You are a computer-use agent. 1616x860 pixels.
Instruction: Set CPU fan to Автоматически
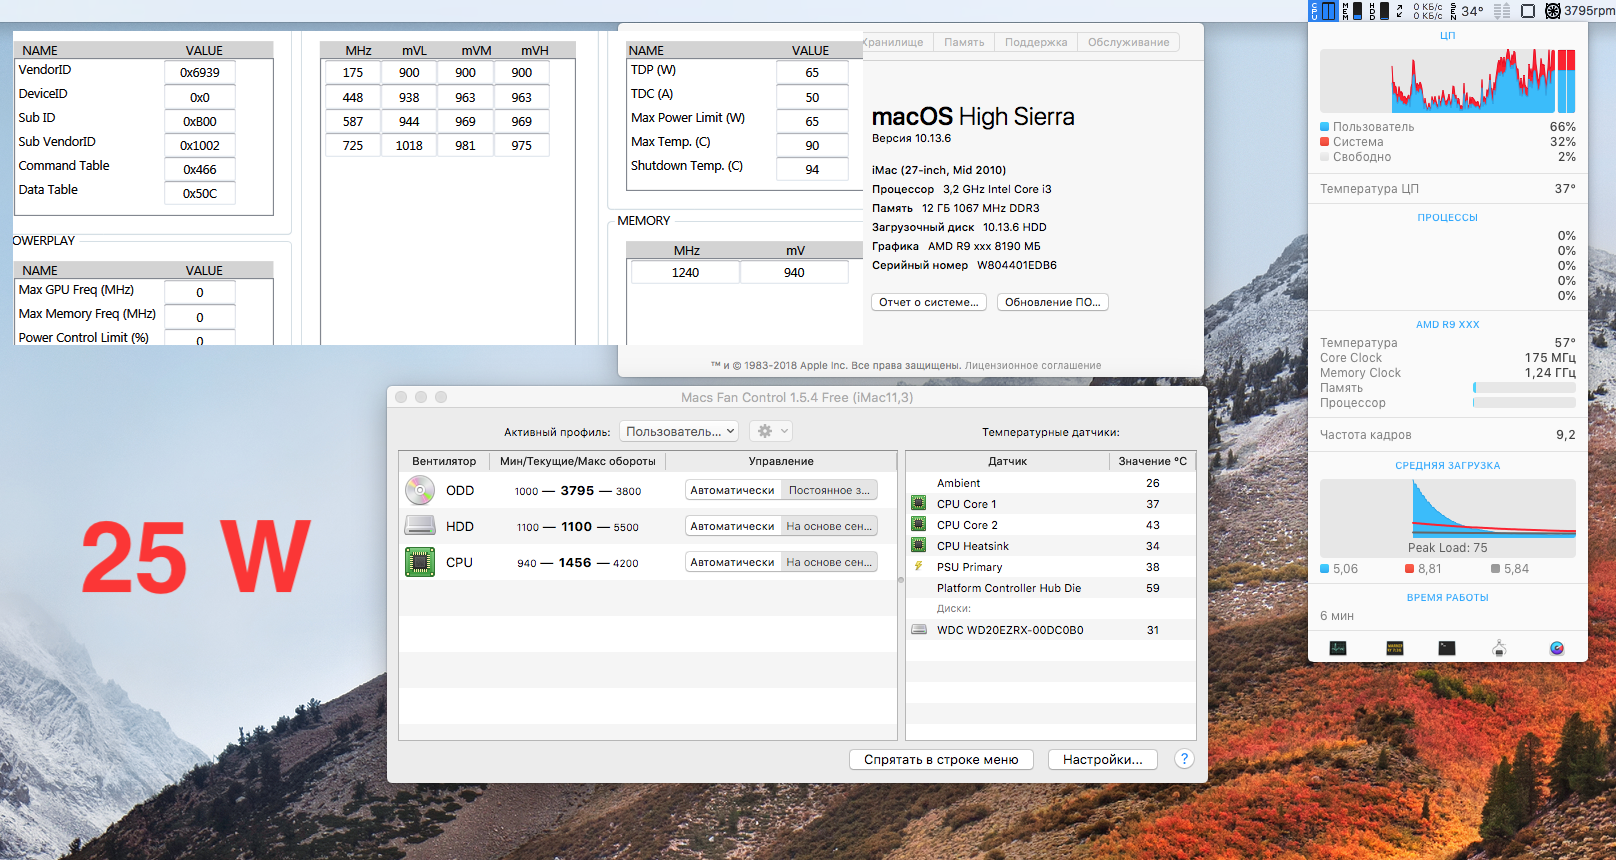click(x=733, y=562)
